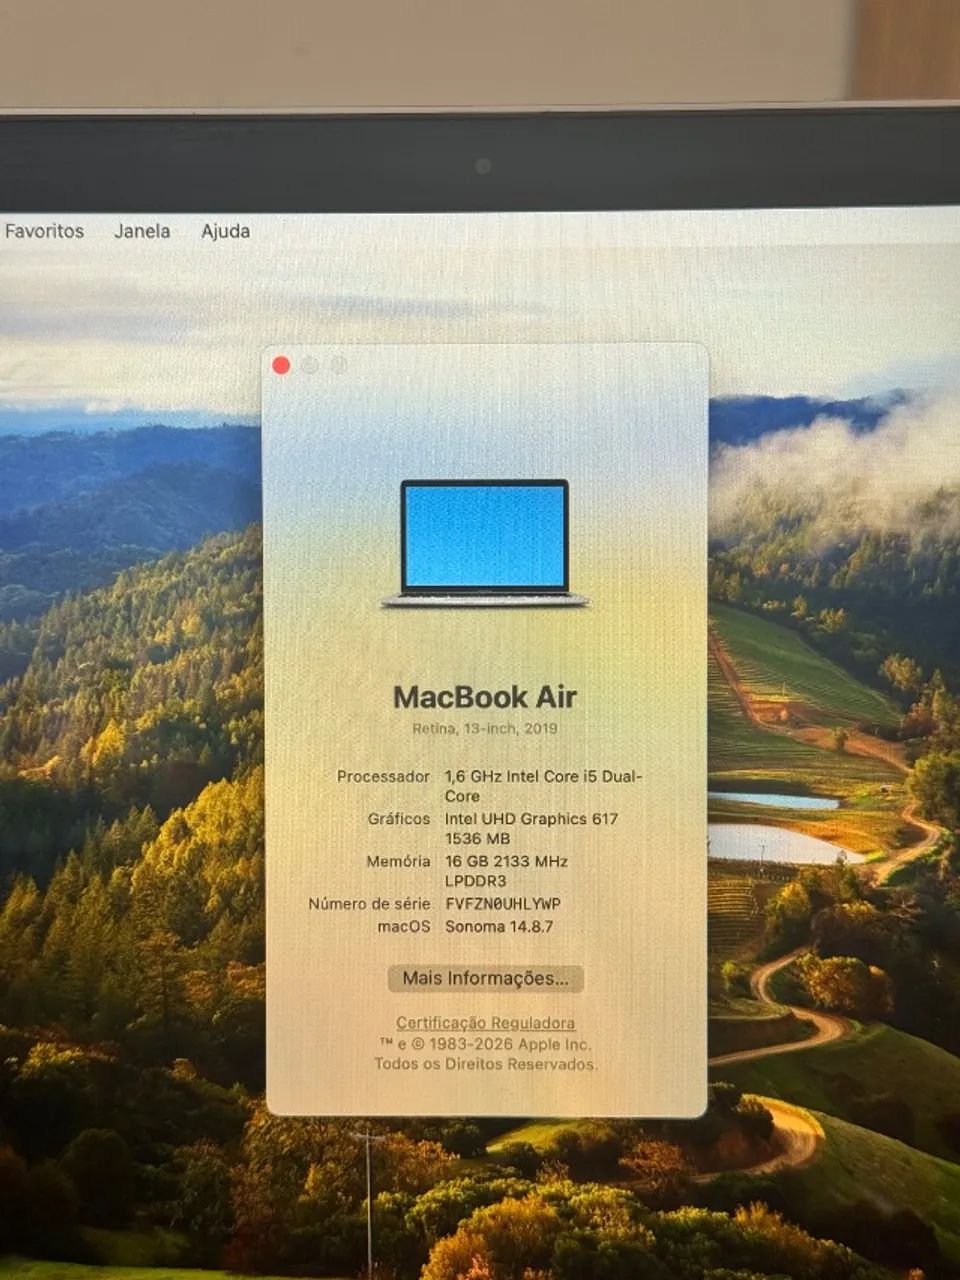Close the About This Mac window

pyautogui.click(x=281, y=365)
